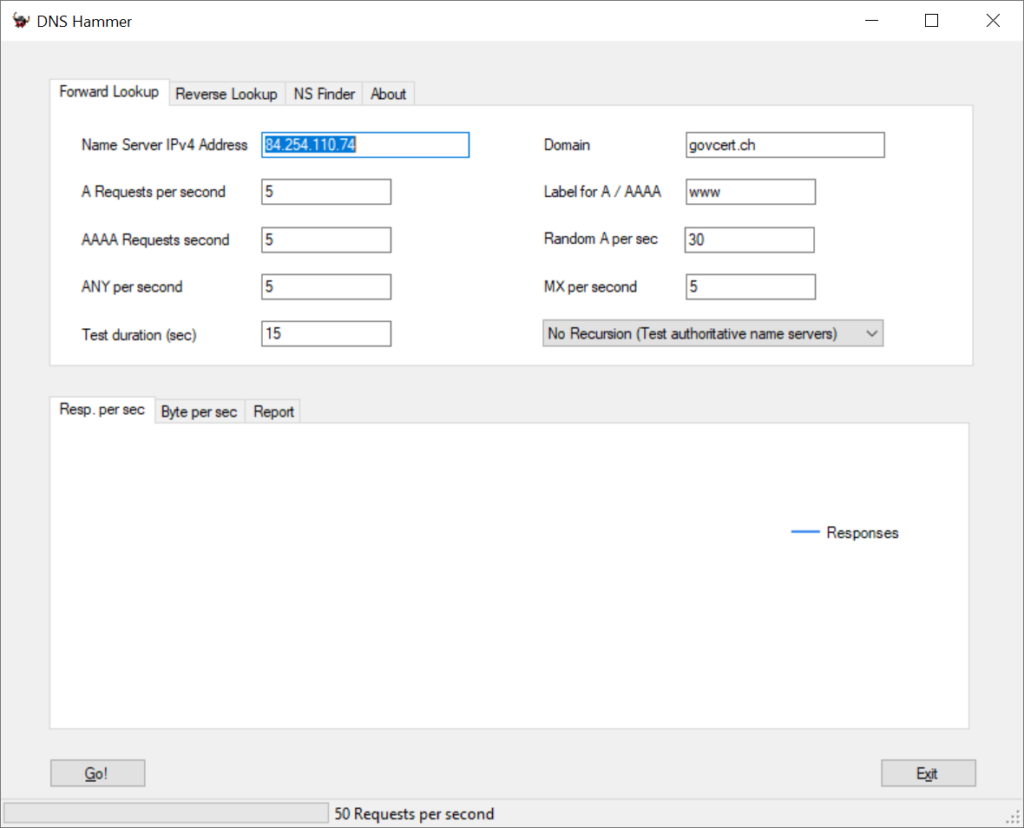Viewport: 1024px width, 828px height.
Task: Open the NS Finder tab
Action: [x=323, y=93]
